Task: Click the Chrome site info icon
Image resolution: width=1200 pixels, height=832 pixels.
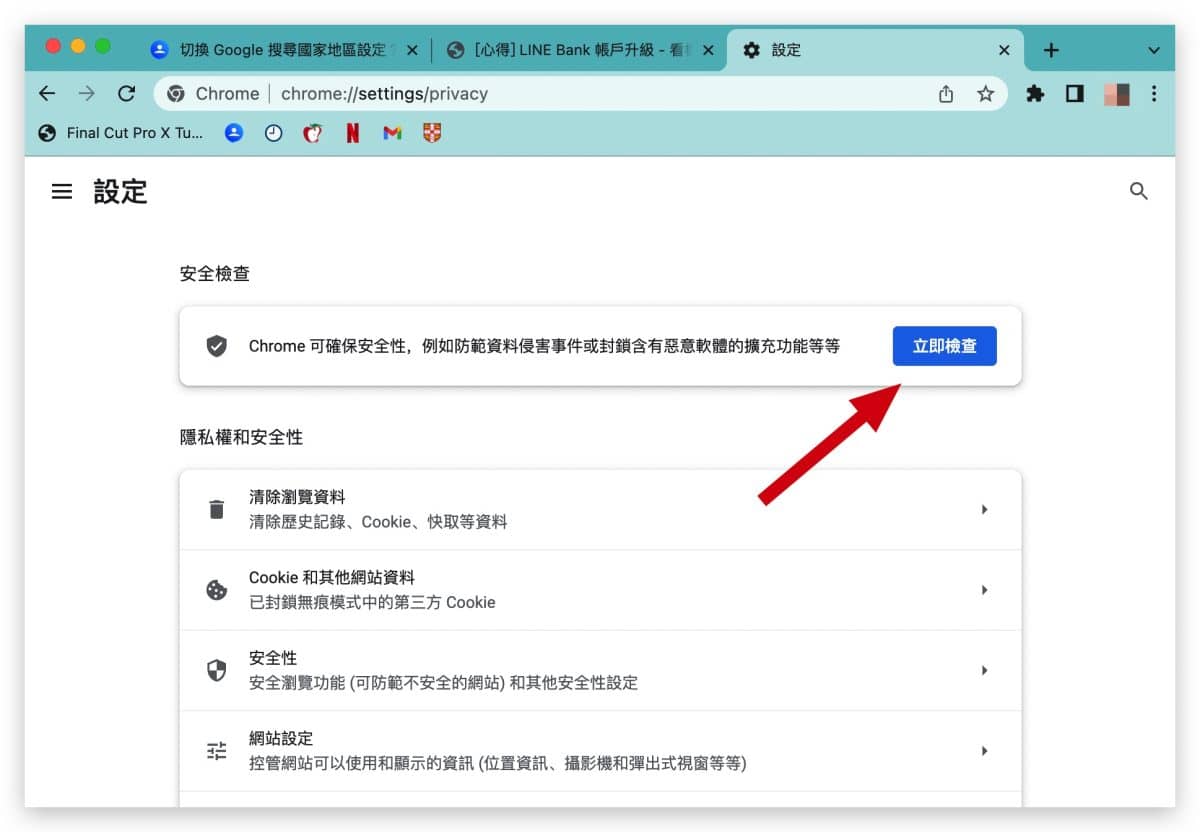Action: (x=176, y=93)
